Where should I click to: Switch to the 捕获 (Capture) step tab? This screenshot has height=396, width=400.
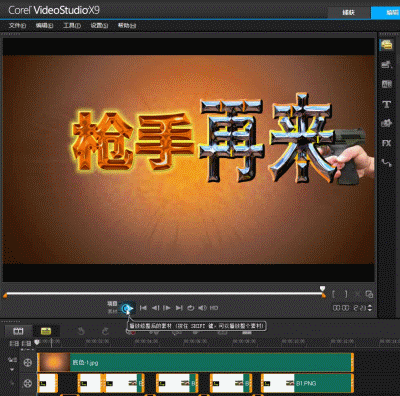click(349, 13)
